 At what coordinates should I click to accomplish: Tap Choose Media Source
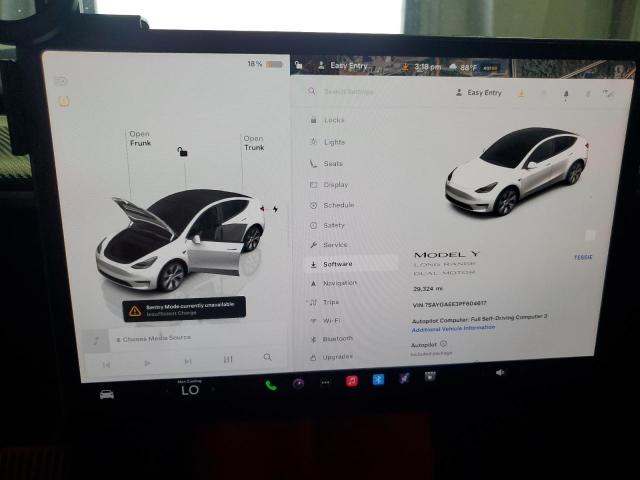coord(153,339)
